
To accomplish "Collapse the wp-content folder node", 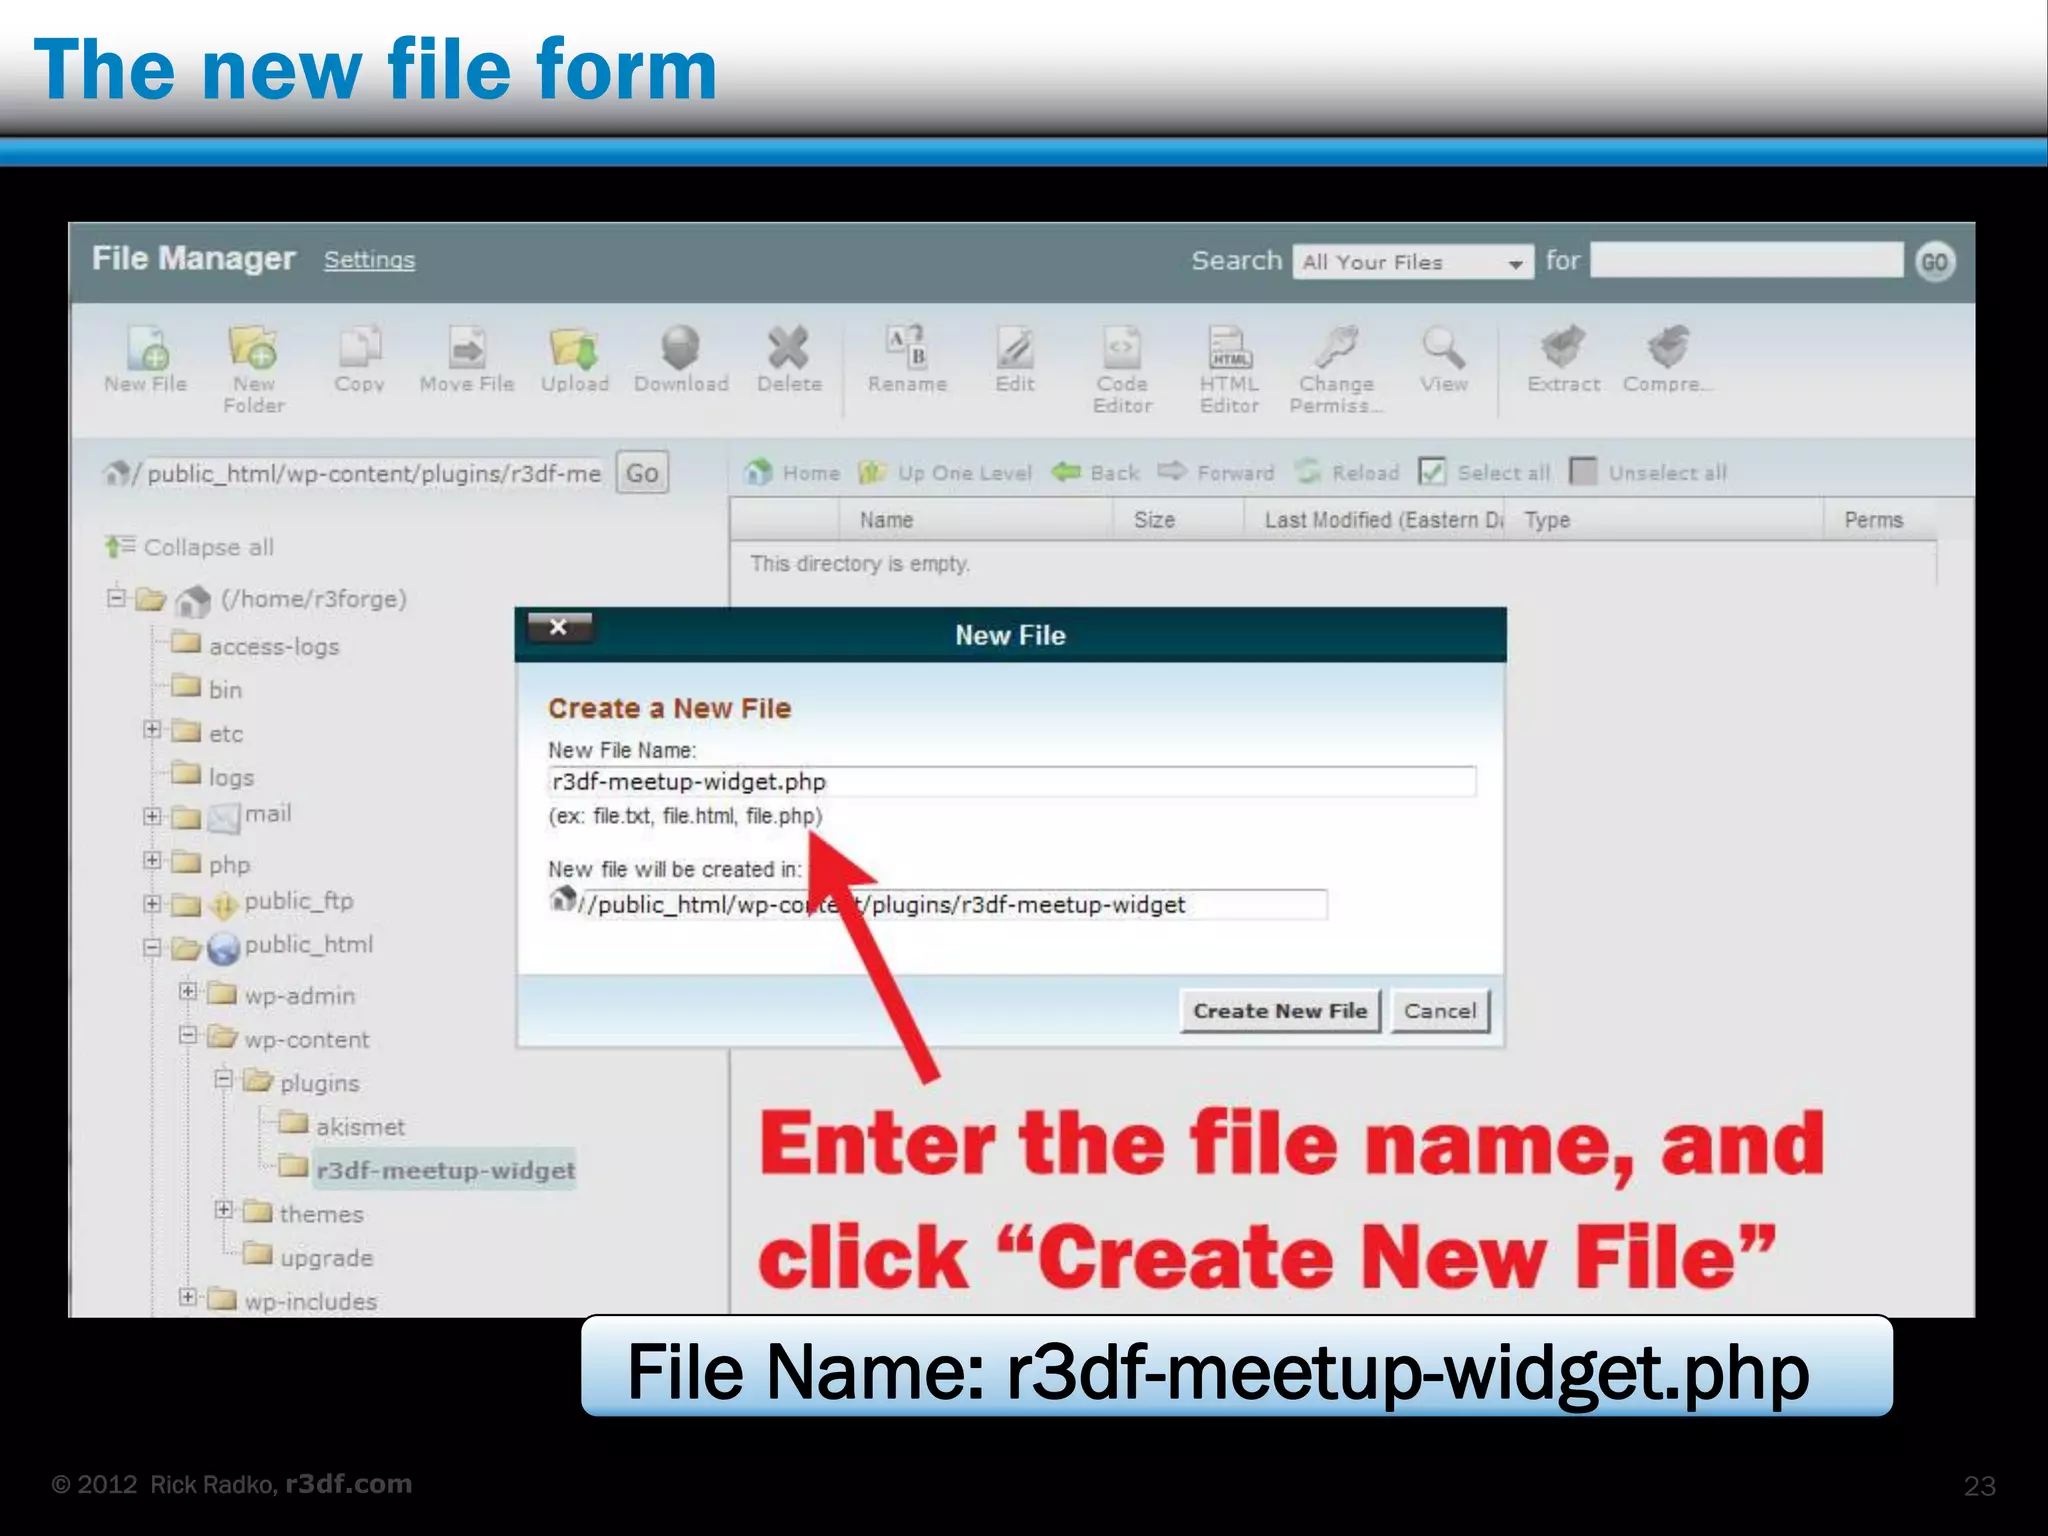I will point(188,1035).
